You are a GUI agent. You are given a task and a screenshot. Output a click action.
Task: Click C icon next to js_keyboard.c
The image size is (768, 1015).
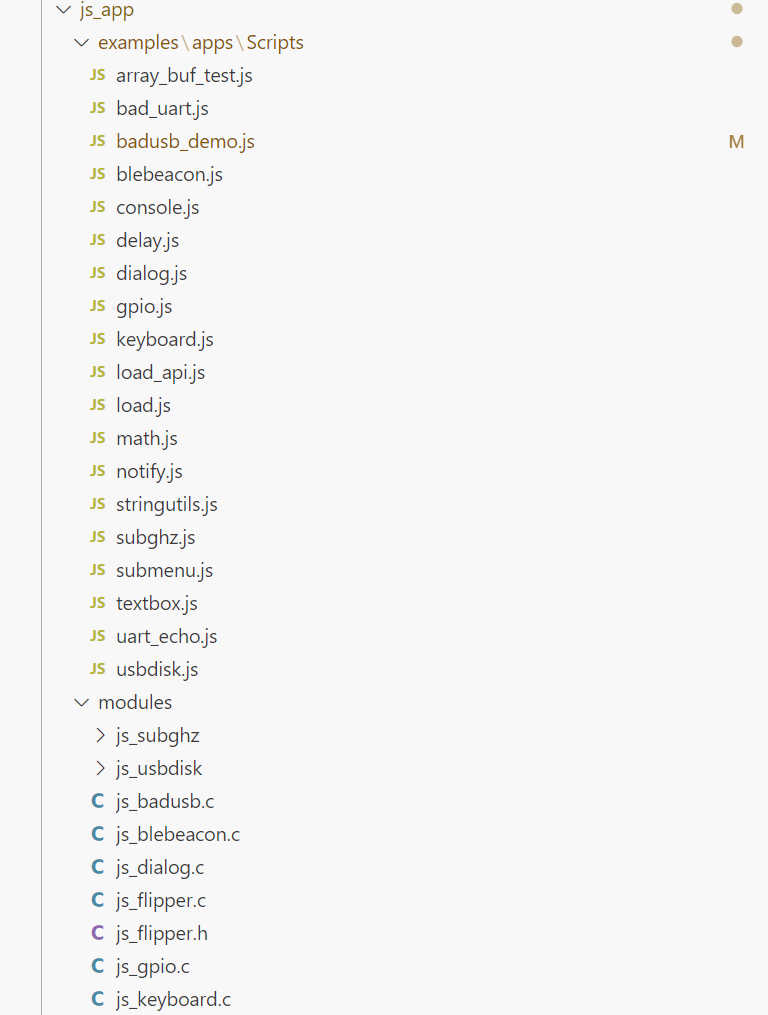pos(98,999)
